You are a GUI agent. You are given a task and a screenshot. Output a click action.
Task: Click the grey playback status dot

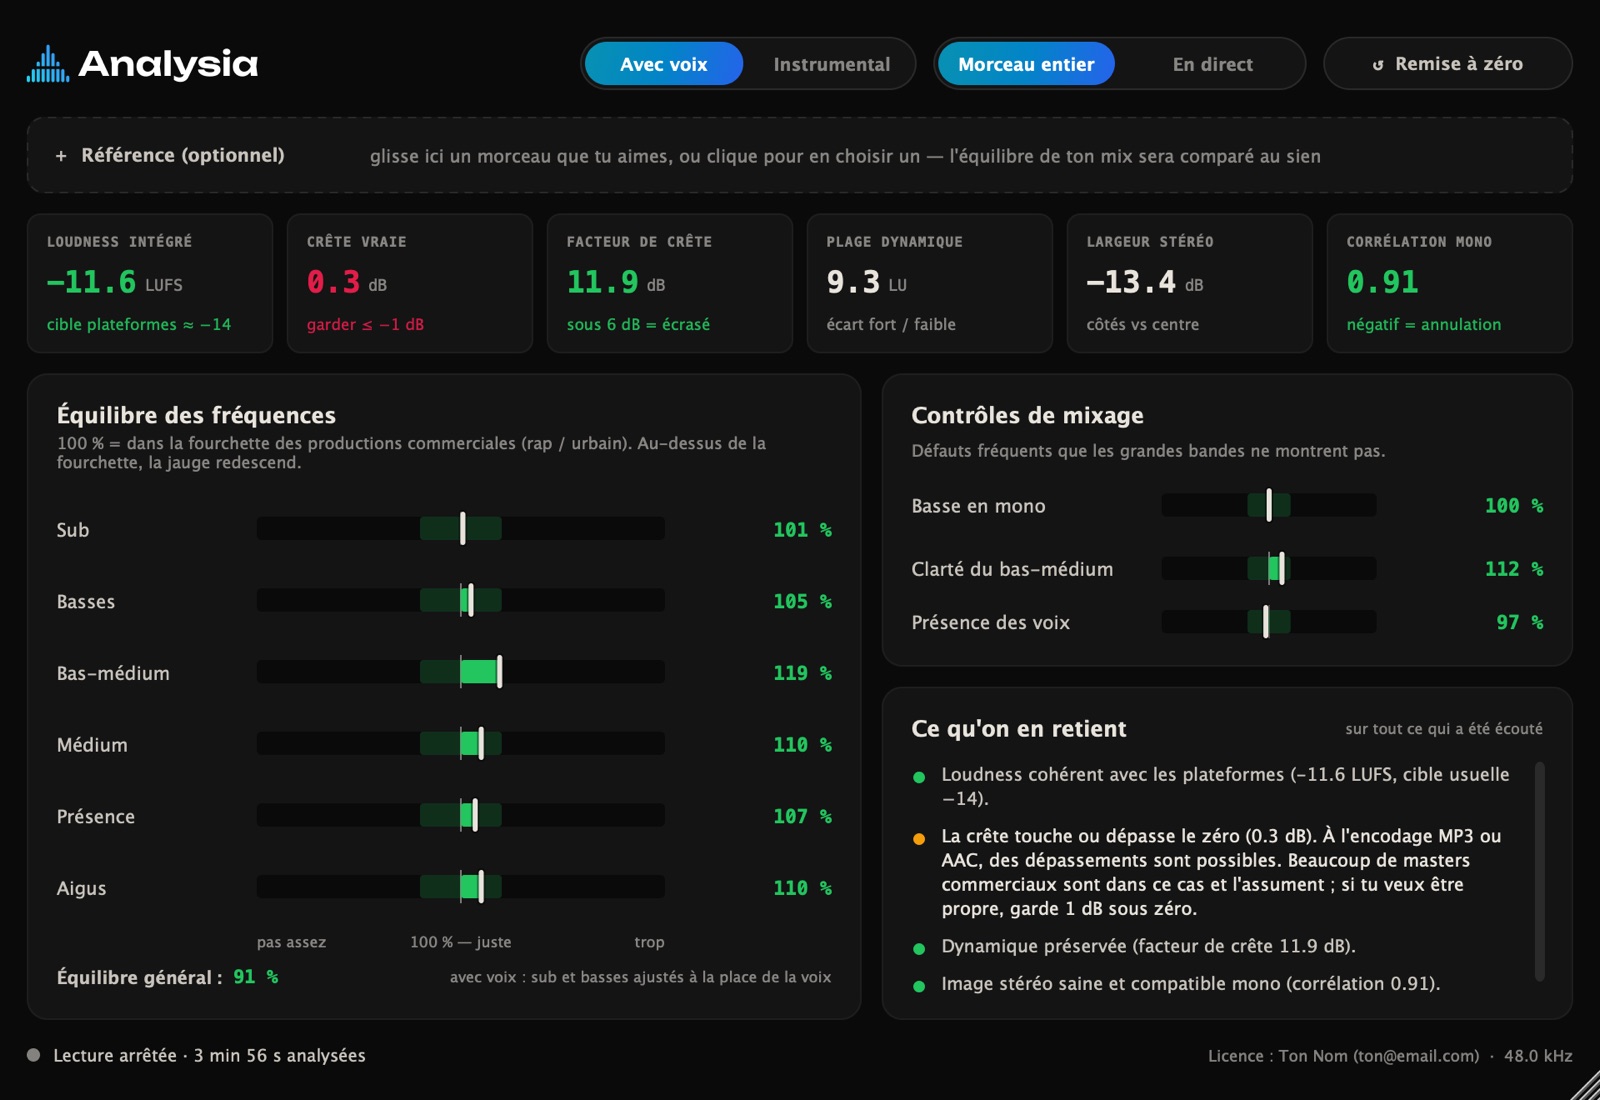pos(34,1055)
